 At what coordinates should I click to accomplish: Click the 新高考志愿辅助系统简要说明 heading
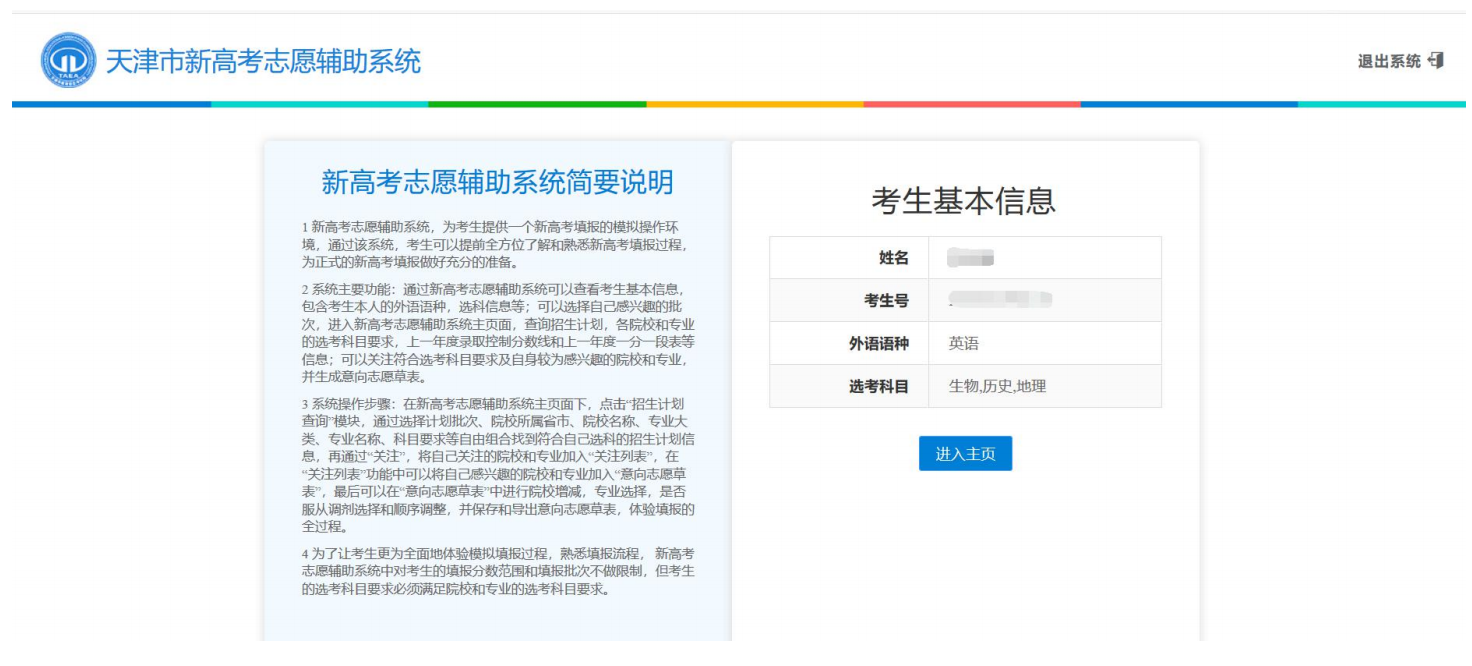497,182
